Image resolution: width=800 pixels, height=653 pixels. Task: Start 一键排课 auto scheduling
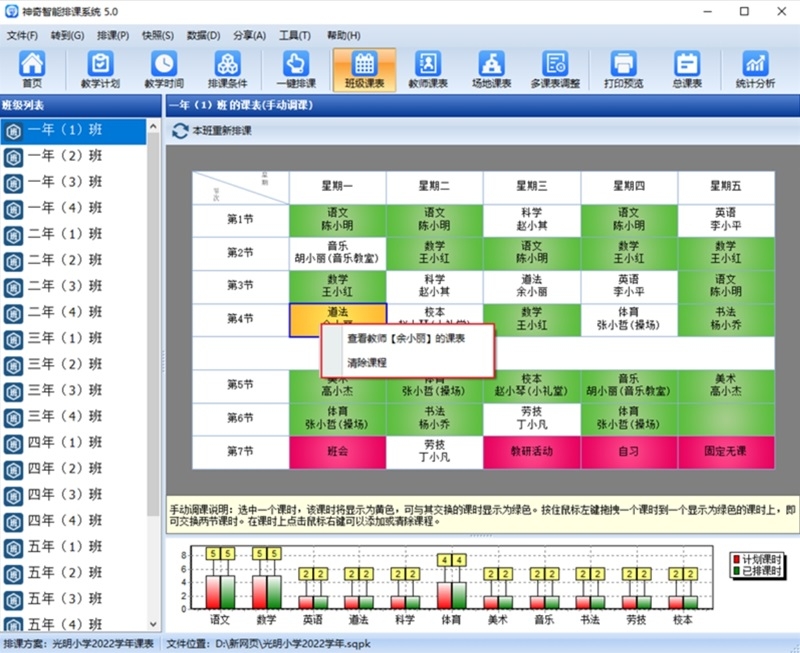[x=296, y=70]
